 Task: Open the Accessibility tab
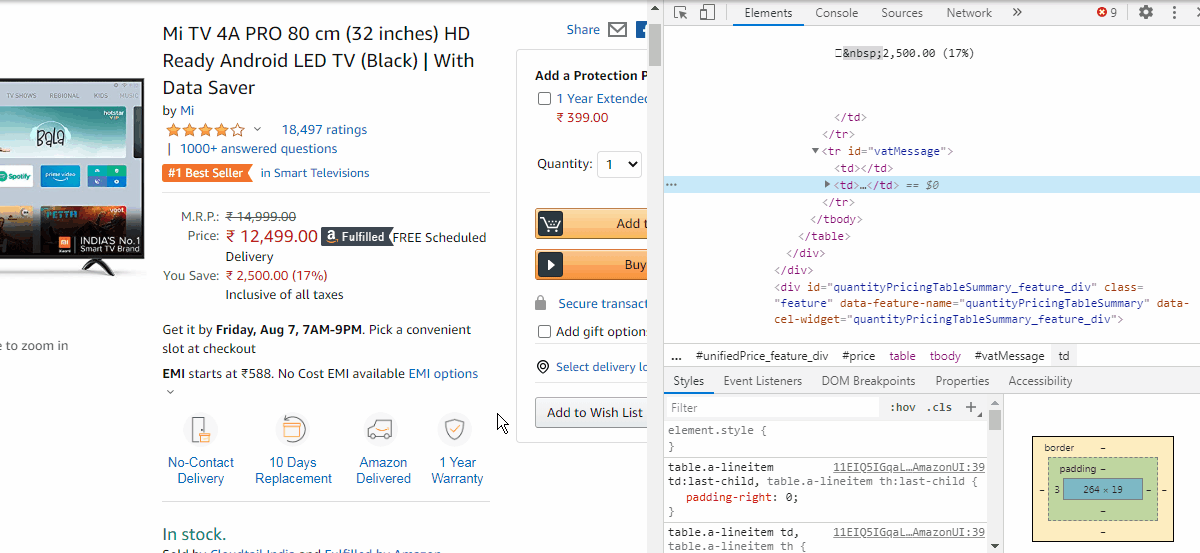1040,381
